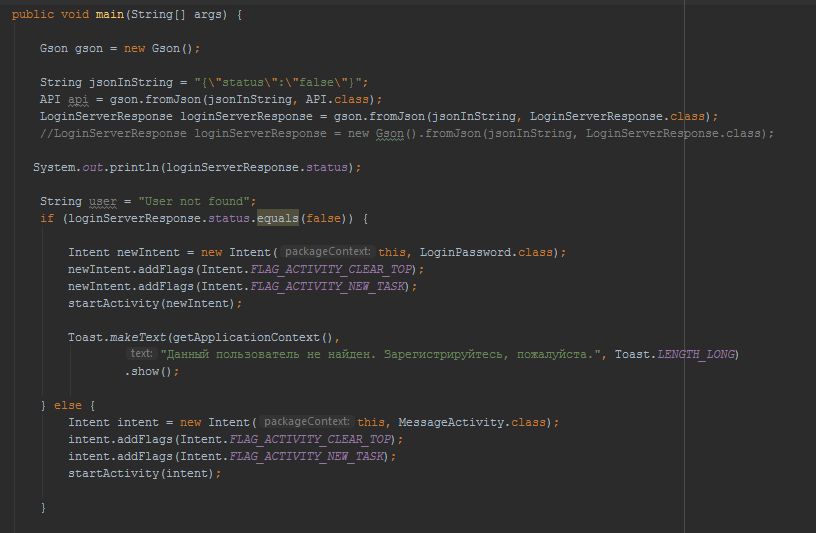Click FLAG_ACTIVITY_CLEAR_TOP on intent.addFlags line

[x=310, y=439]
